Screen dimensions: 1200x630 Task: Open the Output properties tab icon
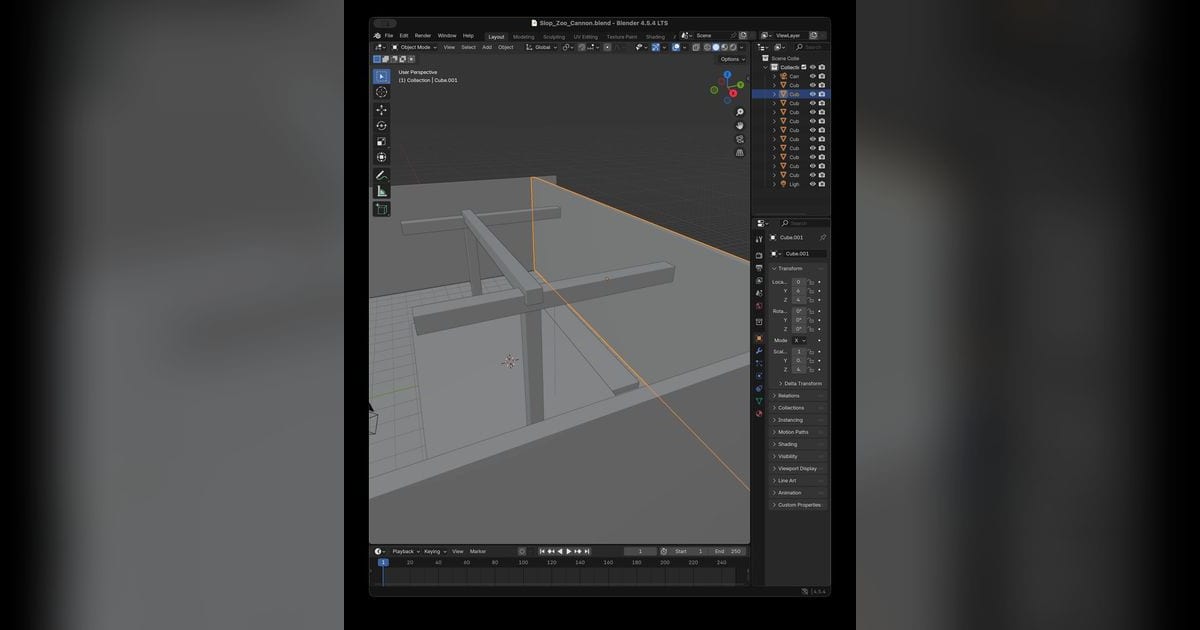759,268
